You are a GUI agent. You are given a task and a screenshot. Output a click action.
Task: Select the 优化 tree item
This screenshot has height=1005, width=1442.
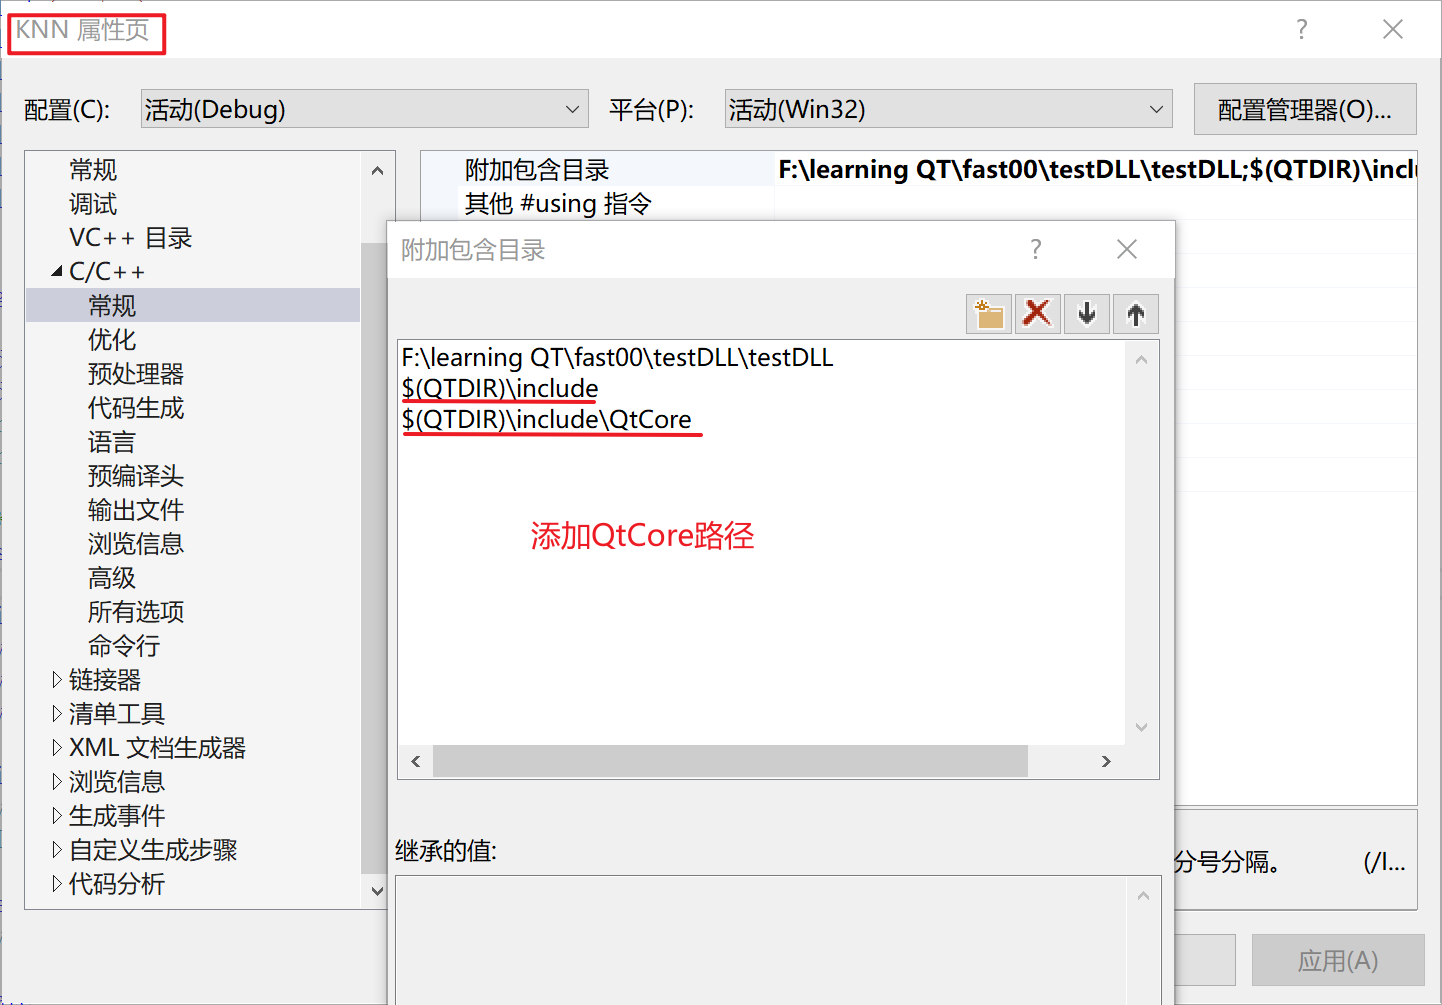tap(112, 339)
